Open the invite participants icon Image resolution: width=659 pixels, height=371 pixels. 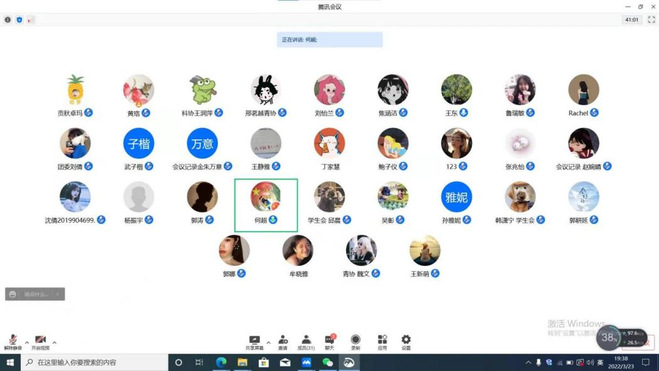click(x=283, y=342)
